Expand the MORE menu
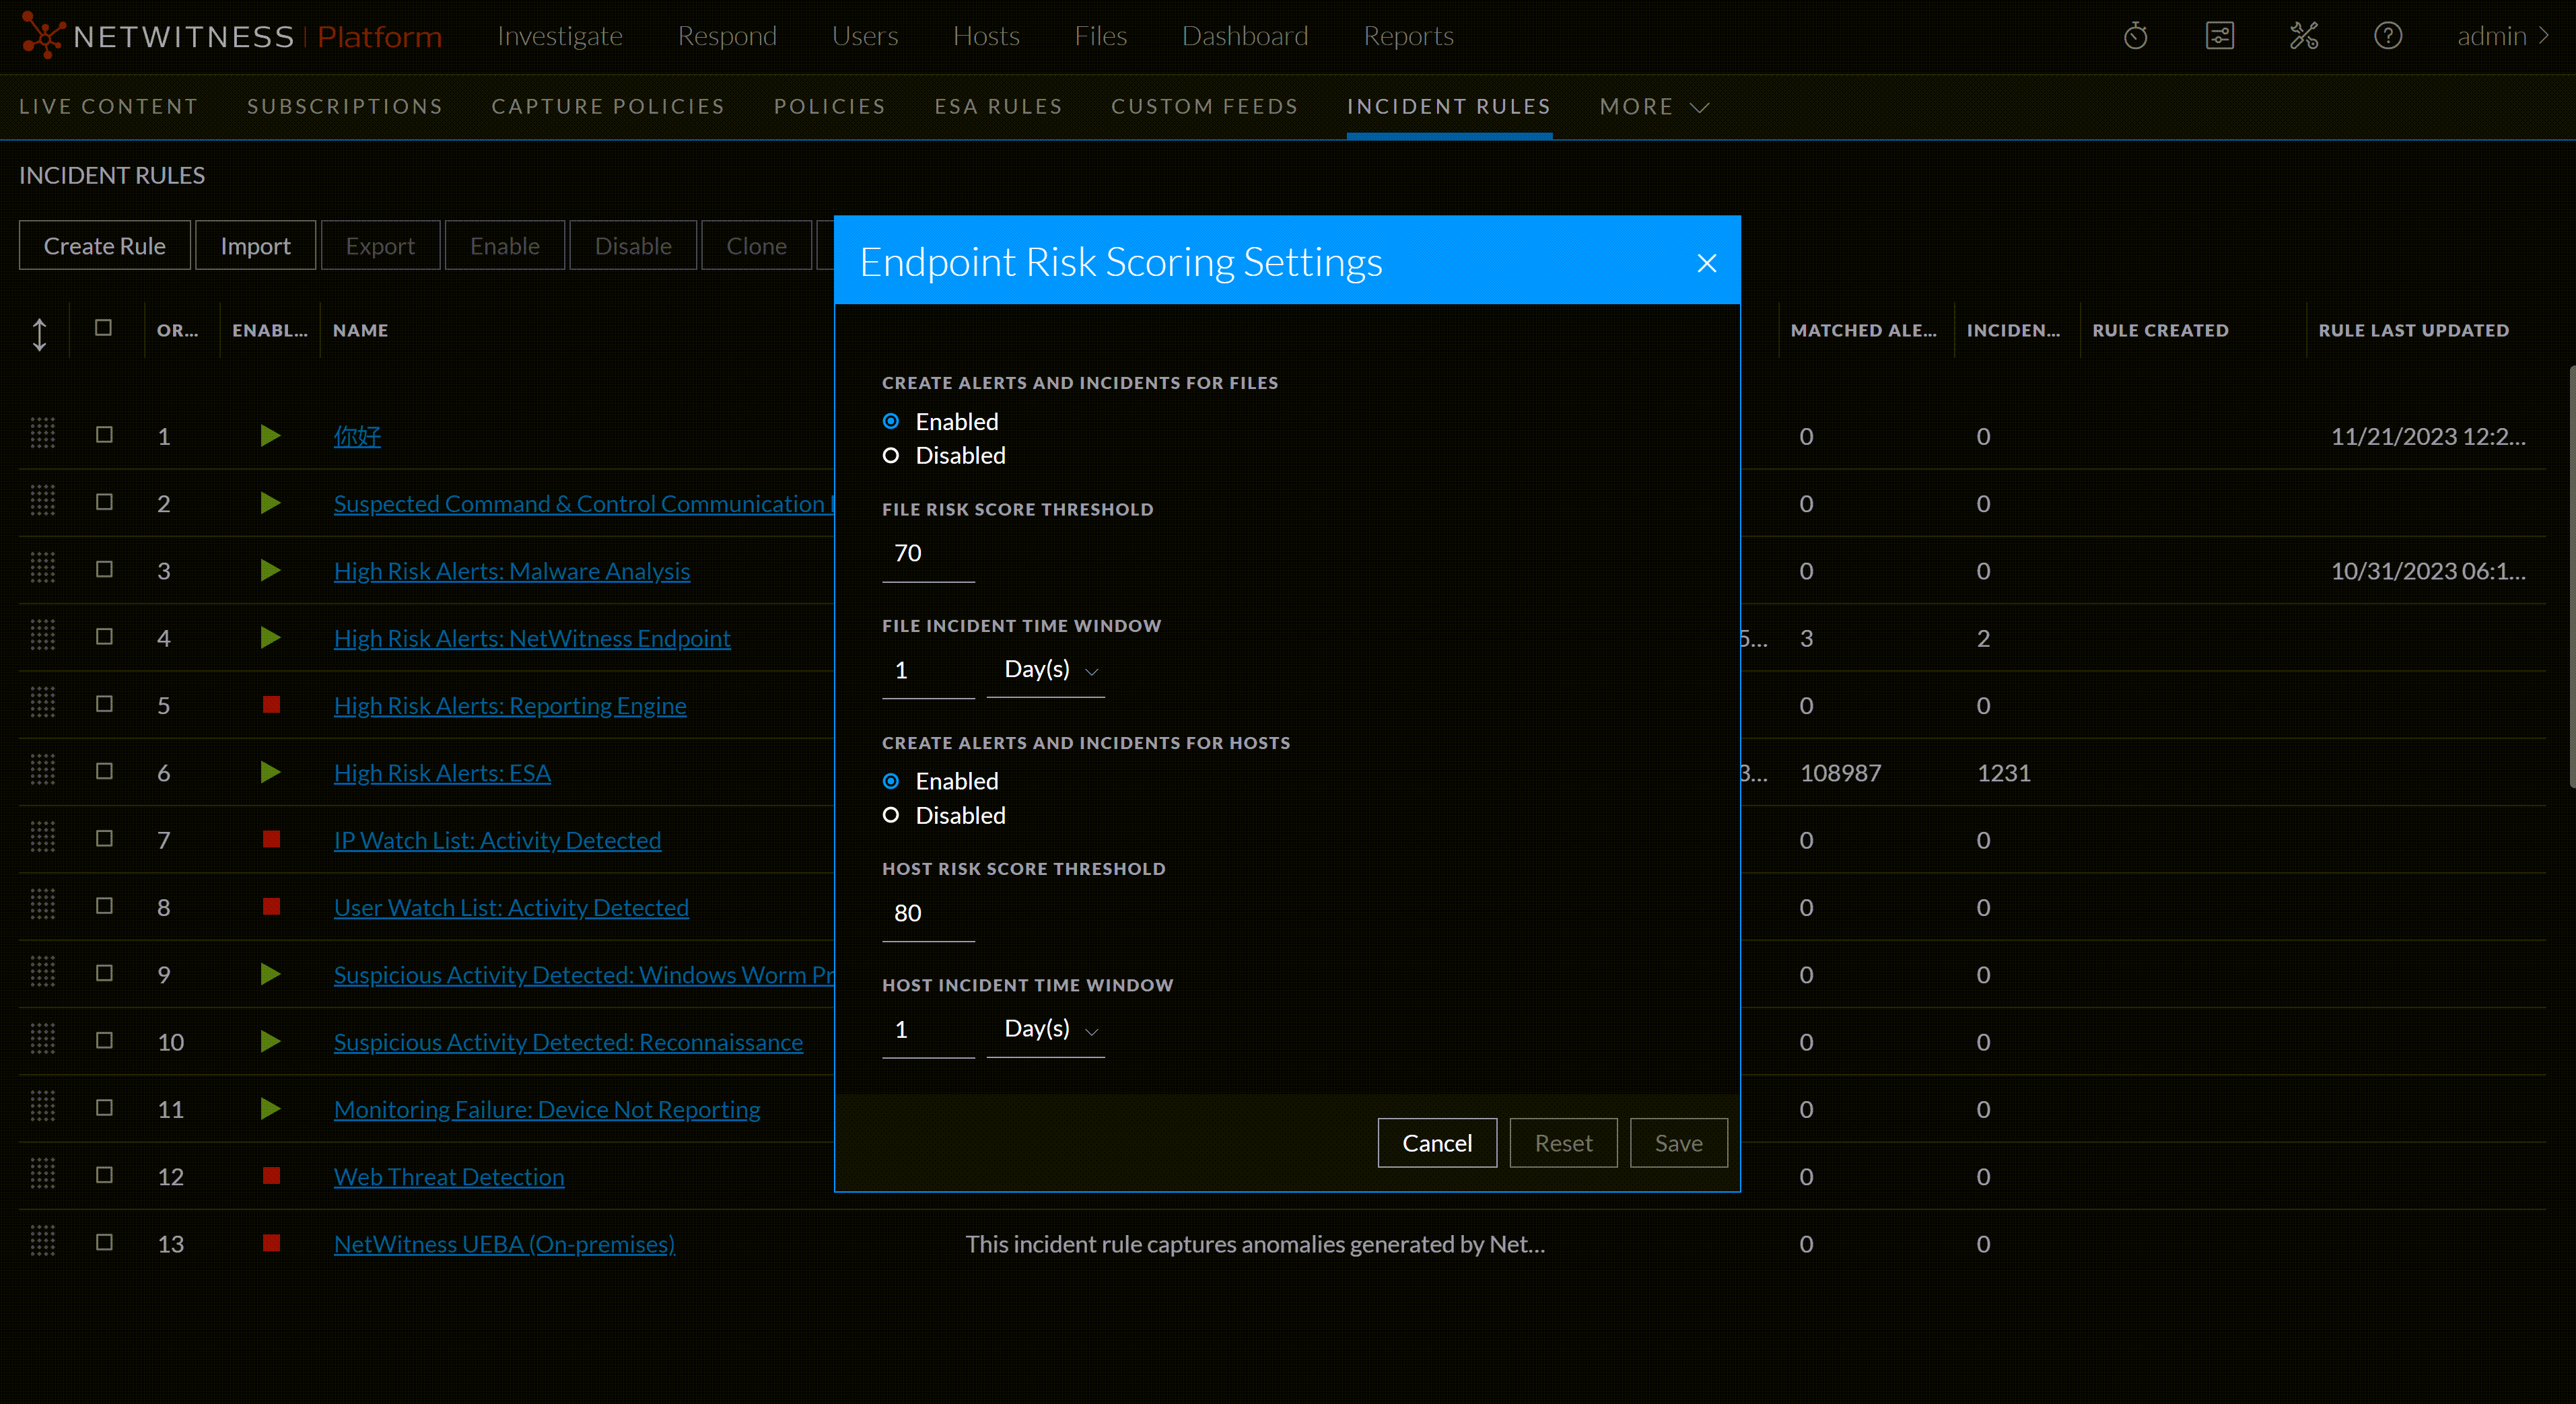 pyautogui.click(x=1653, y=107)
